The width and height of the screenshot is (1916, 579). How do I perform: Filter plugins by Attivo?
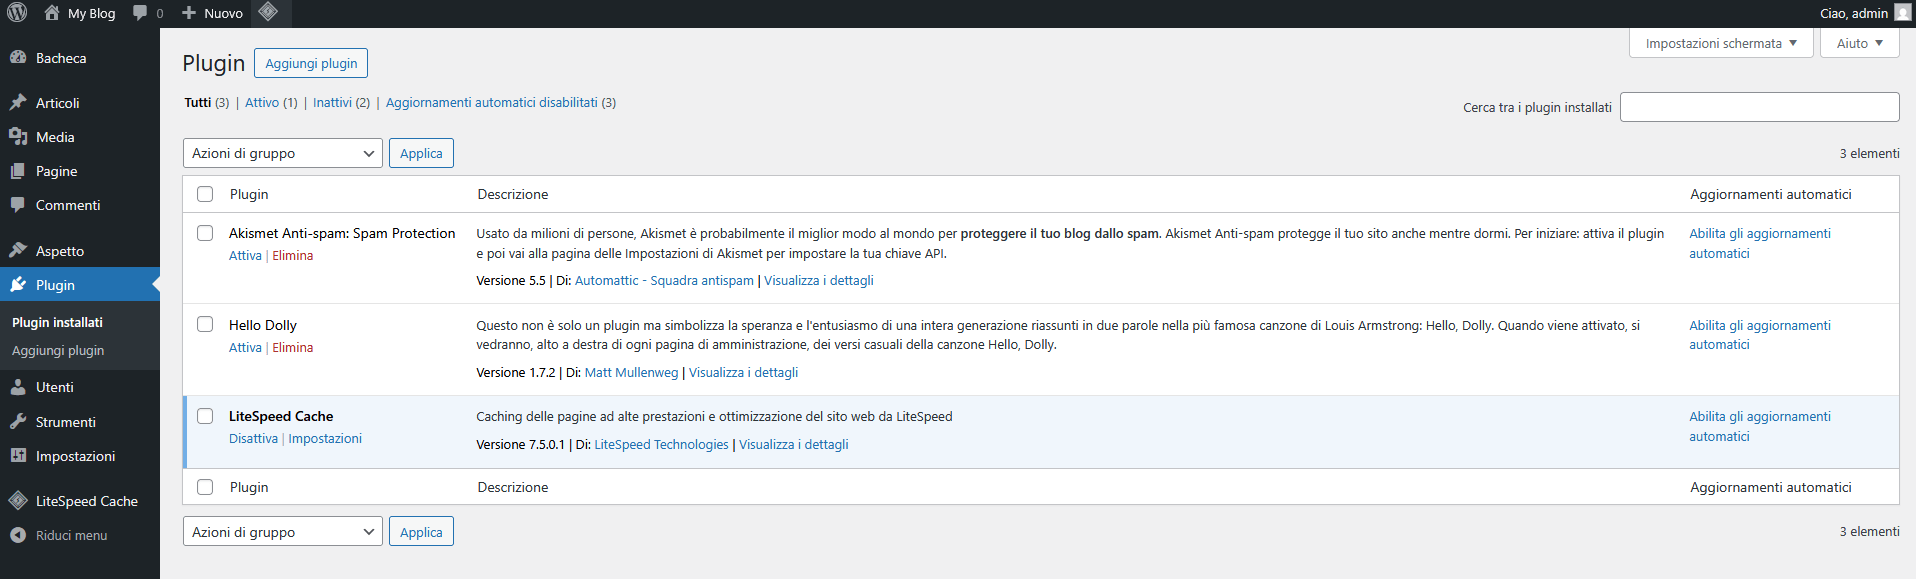coord(262,102)
